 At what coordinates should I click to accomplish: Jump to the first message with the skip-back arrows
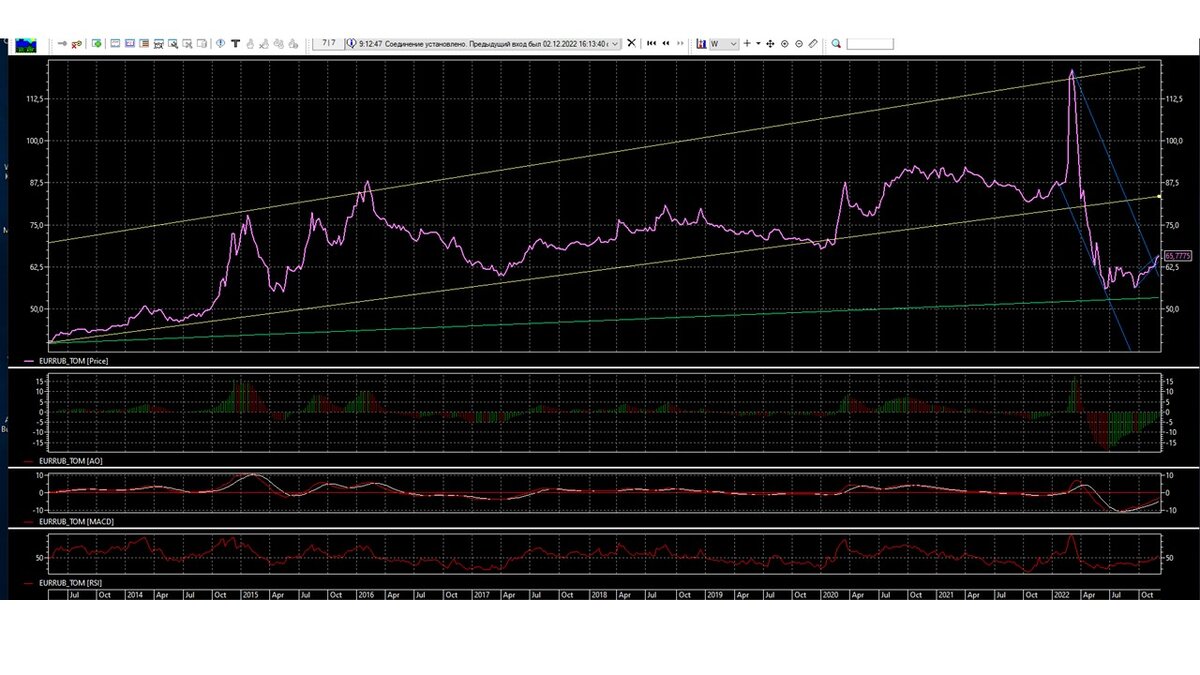[651, 43]
